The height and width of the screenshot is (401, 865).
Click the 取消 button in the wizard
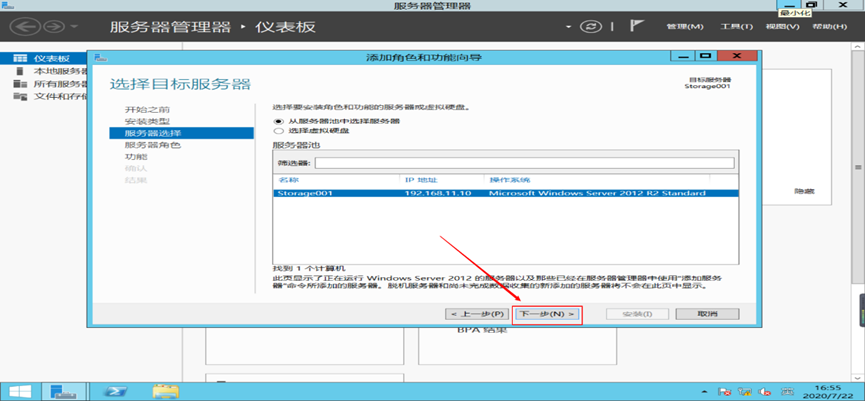click(x=707, y=314)
